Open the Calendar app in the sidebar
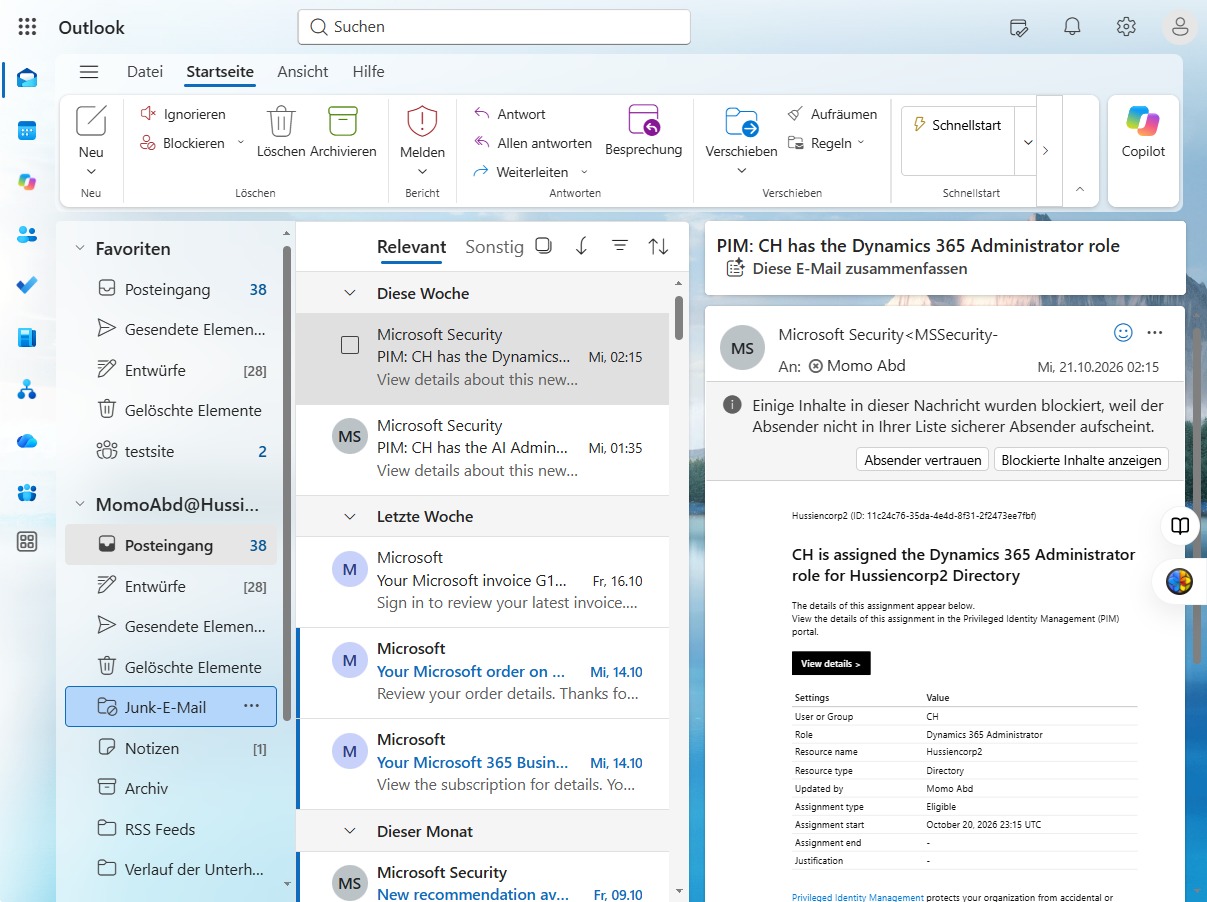 pyautogui.click(x=27, y=131)
